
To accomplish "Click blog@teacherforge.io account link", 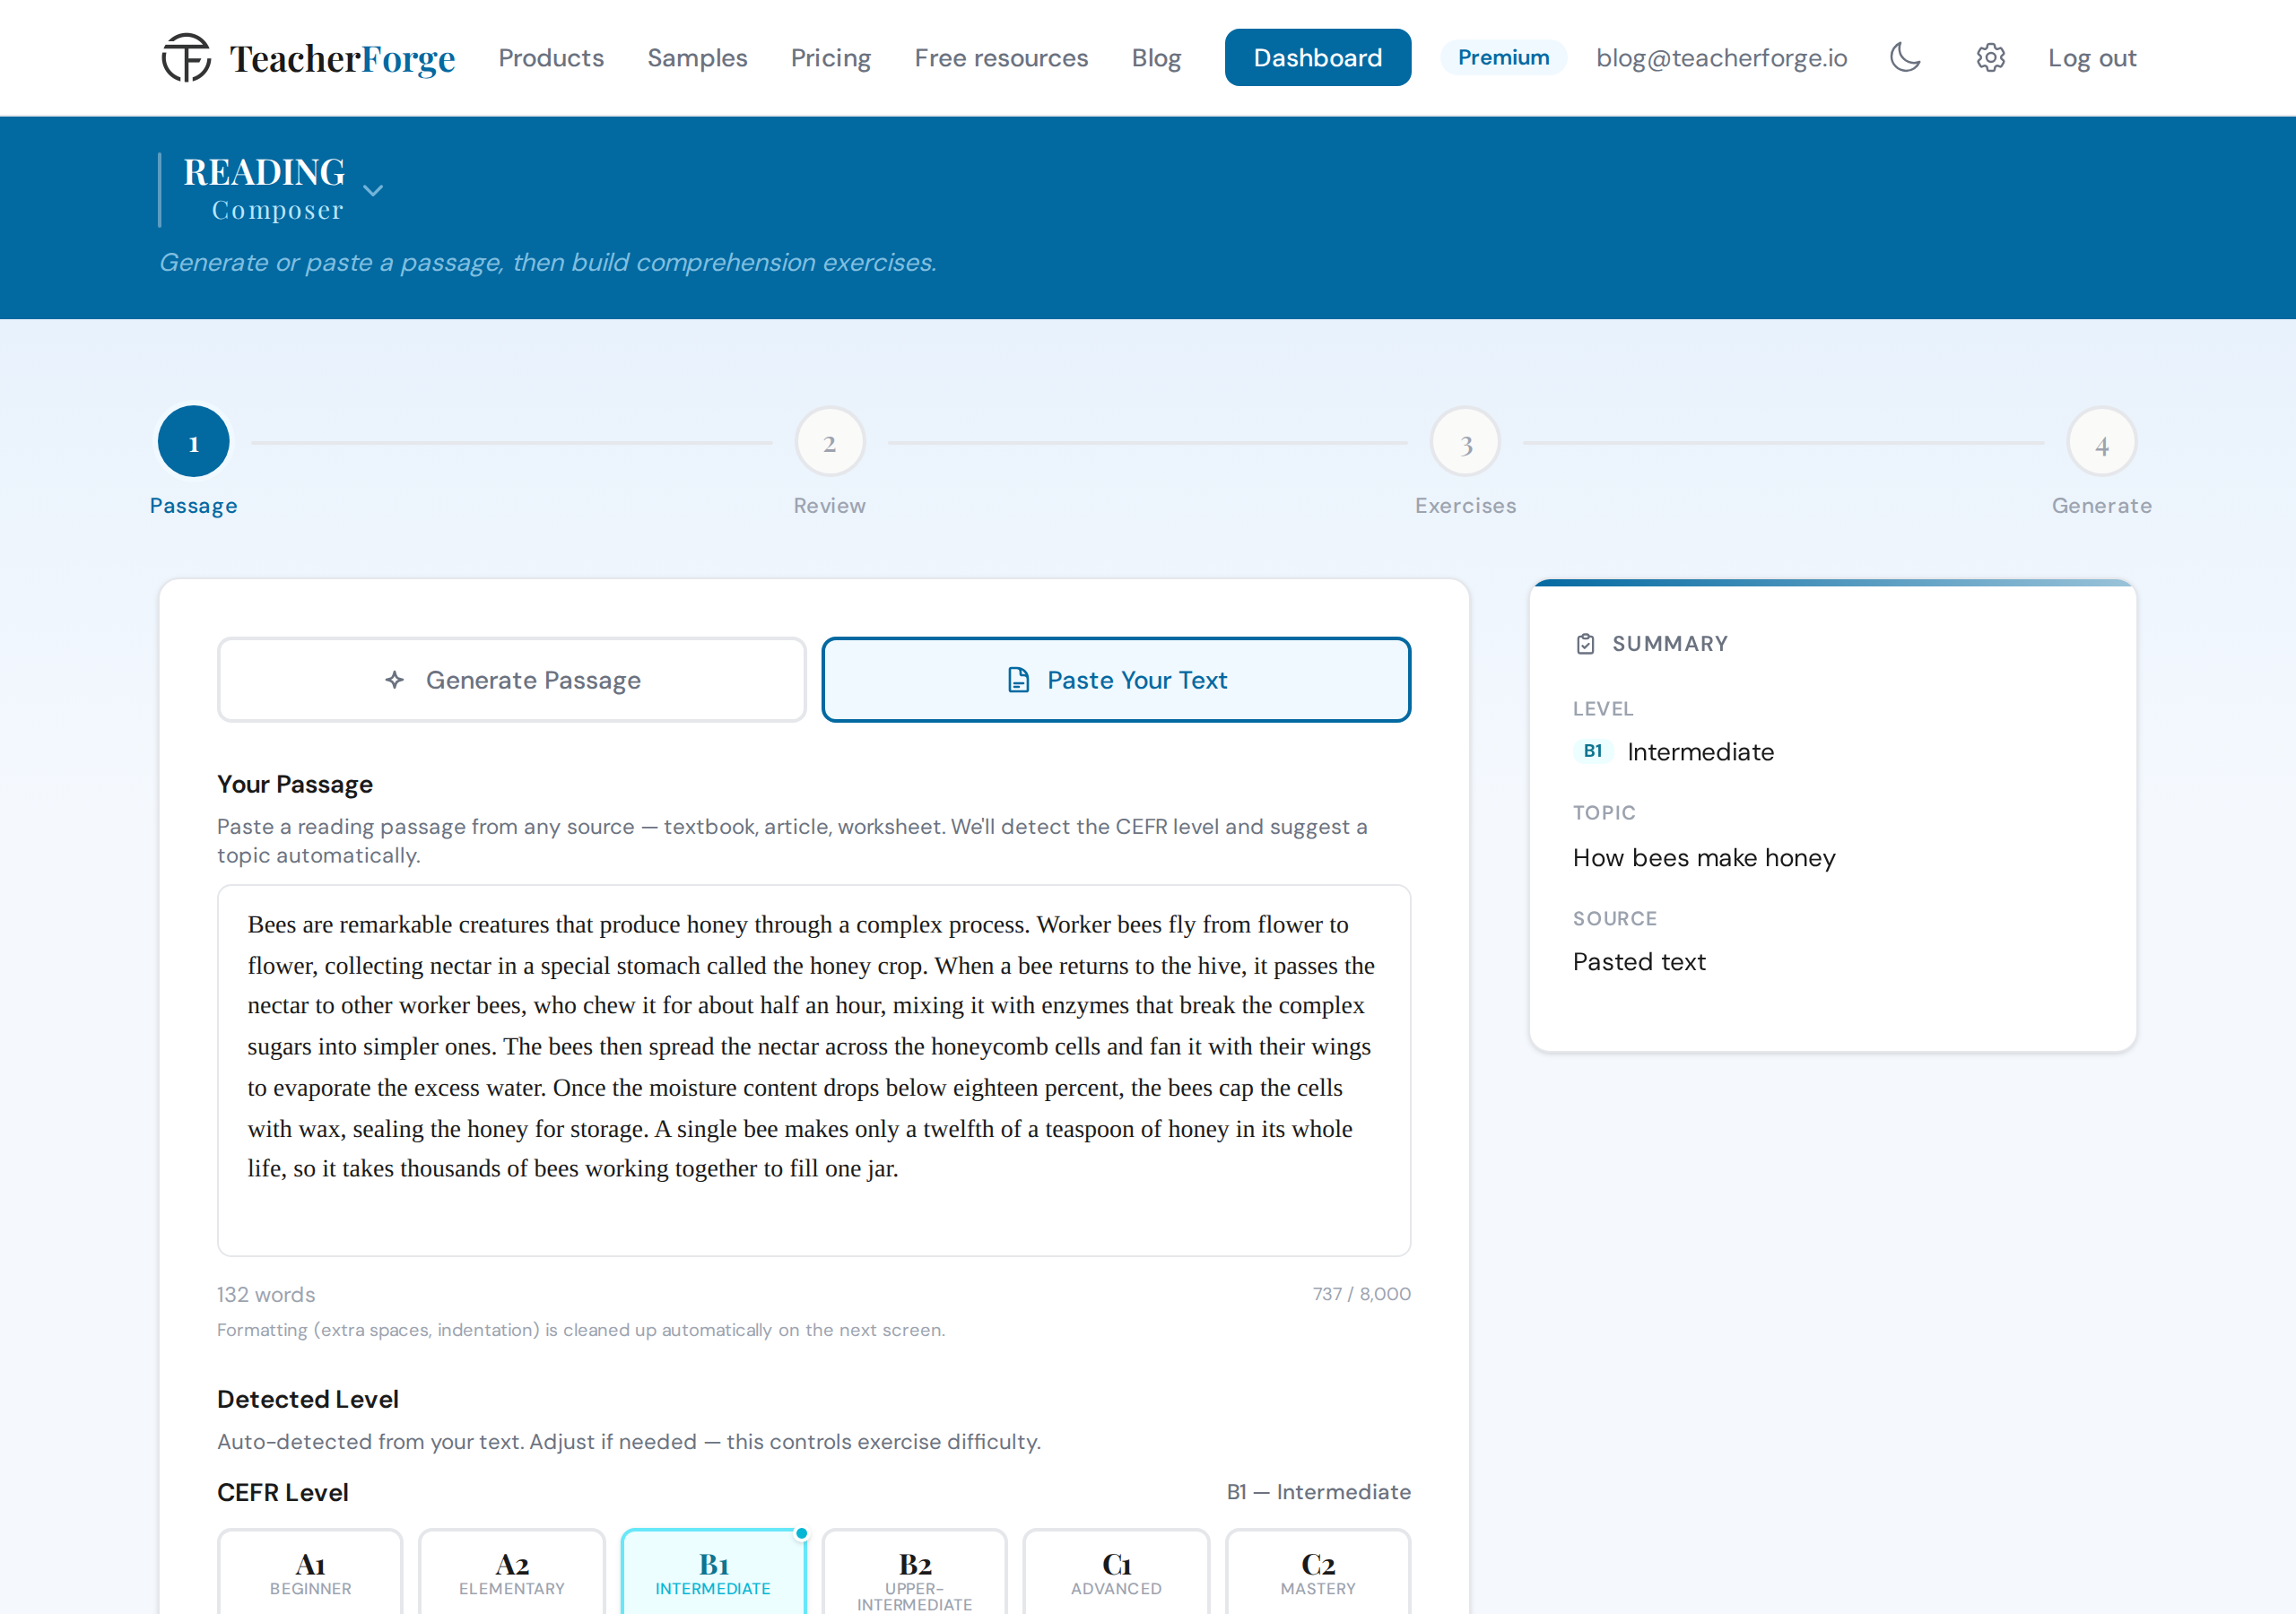I will (1721, 58).
